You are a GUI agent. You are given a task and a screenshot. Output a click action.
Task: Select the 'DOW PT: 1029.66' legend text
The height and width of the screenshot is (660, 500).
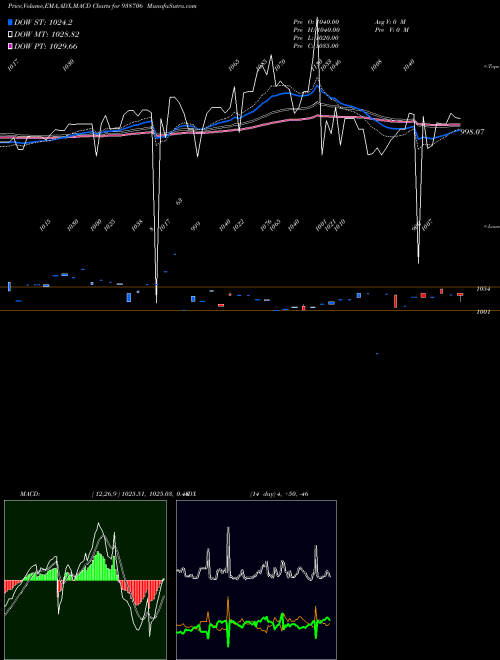pyautogui.click(x=45, y=46)
